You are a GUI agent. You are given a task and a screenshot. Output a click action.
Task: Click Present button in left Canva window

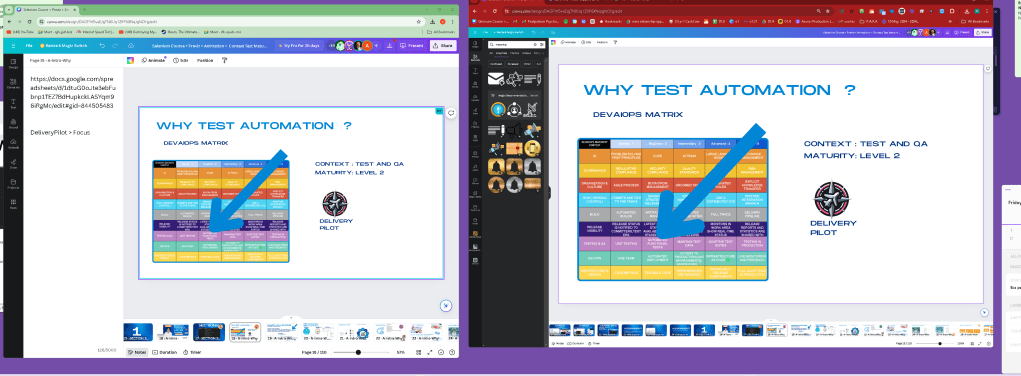[412, 46]
